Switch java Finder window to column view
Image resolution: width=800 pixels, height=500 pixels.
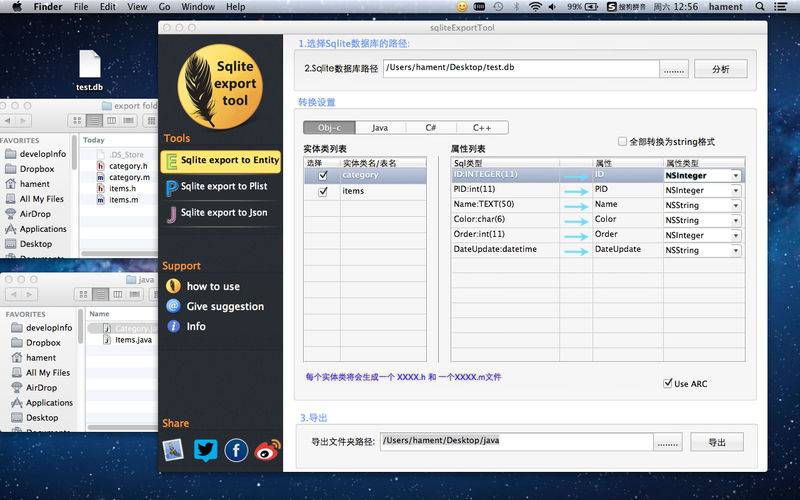click(x=117, y=294)
